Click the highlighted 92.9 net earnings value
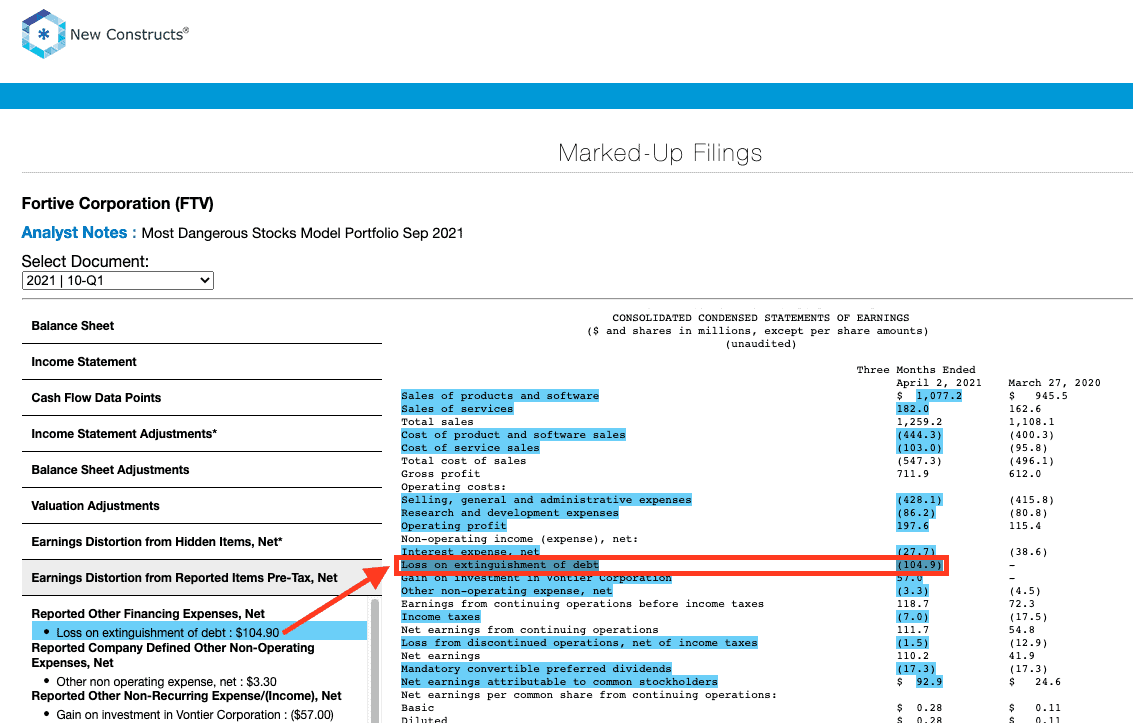This screenshot has width=1133, height=723. click(x=929, y=682)
